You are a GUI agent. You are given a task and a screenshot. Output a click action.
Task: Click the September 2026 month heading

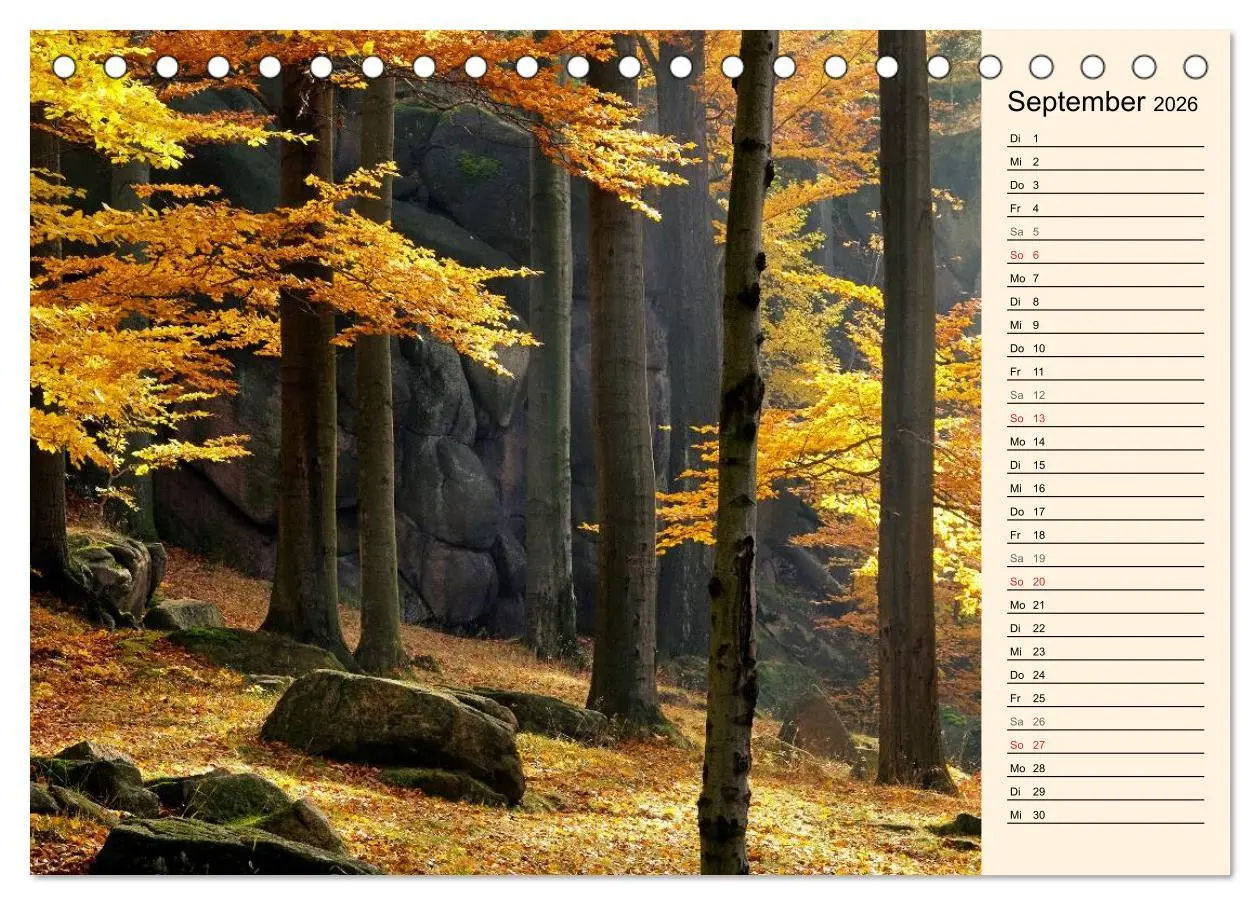pyautogui.click(x=1102, y=102)
